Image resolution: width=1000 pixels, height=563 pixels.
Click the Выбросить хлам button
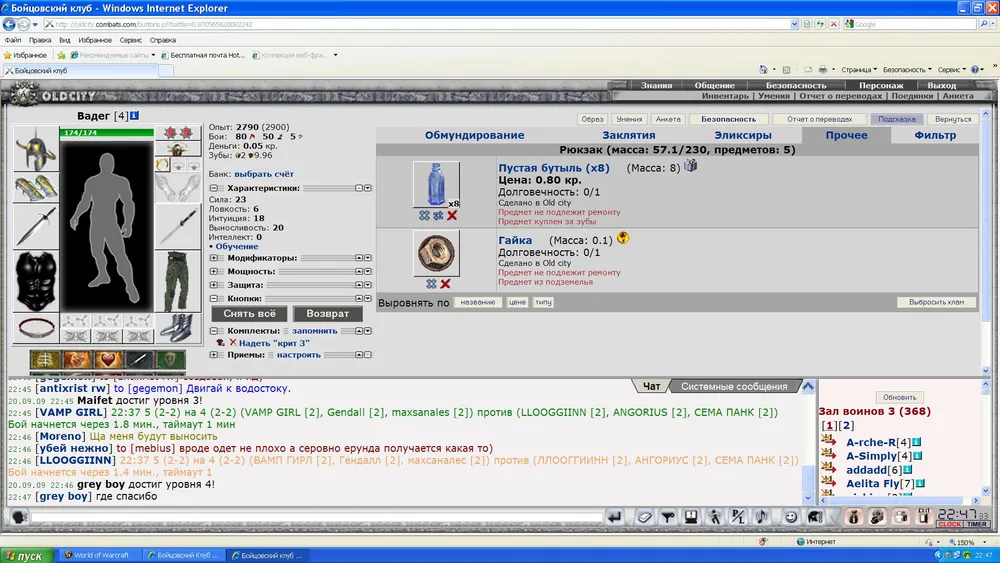point(936,302)
